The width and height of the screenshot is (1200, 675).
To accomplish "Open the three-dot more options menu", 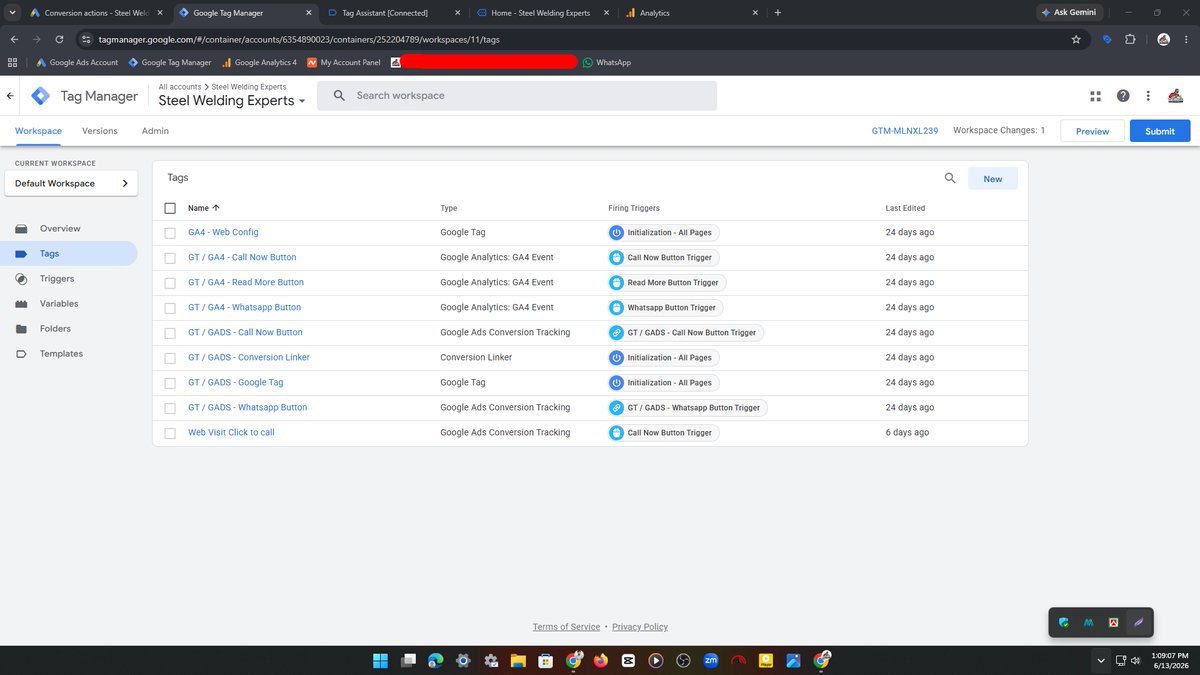I will point(1149,96).
